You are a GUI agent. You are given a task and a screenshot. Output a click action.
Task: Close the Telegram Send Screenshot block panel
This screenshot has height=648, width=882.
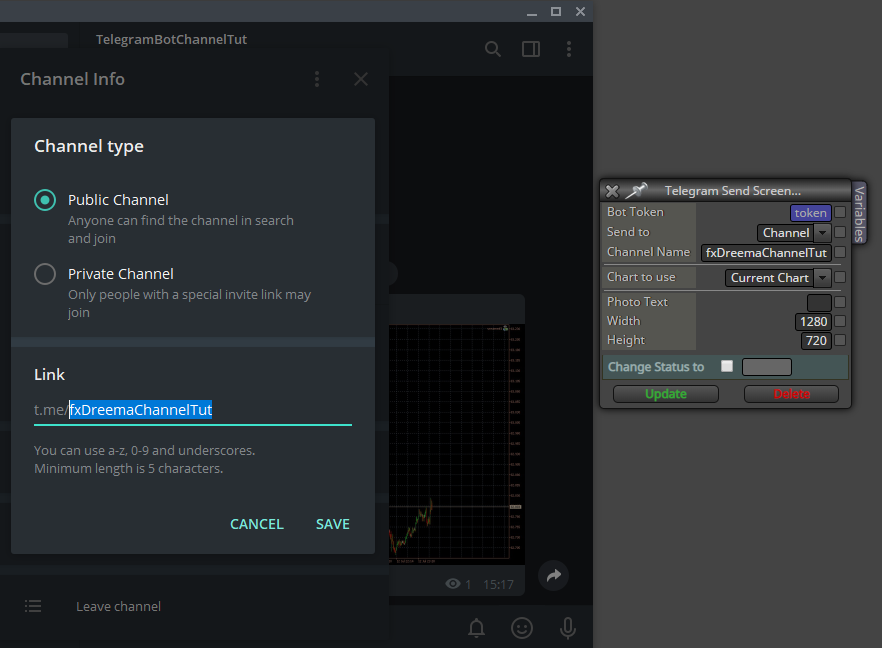point(613,191)
